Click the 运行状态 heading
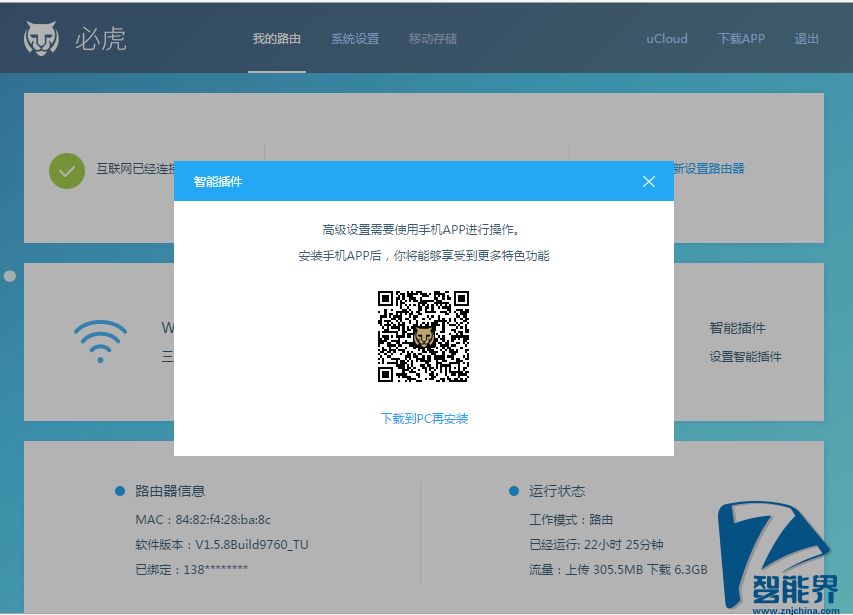 [557, 491]
